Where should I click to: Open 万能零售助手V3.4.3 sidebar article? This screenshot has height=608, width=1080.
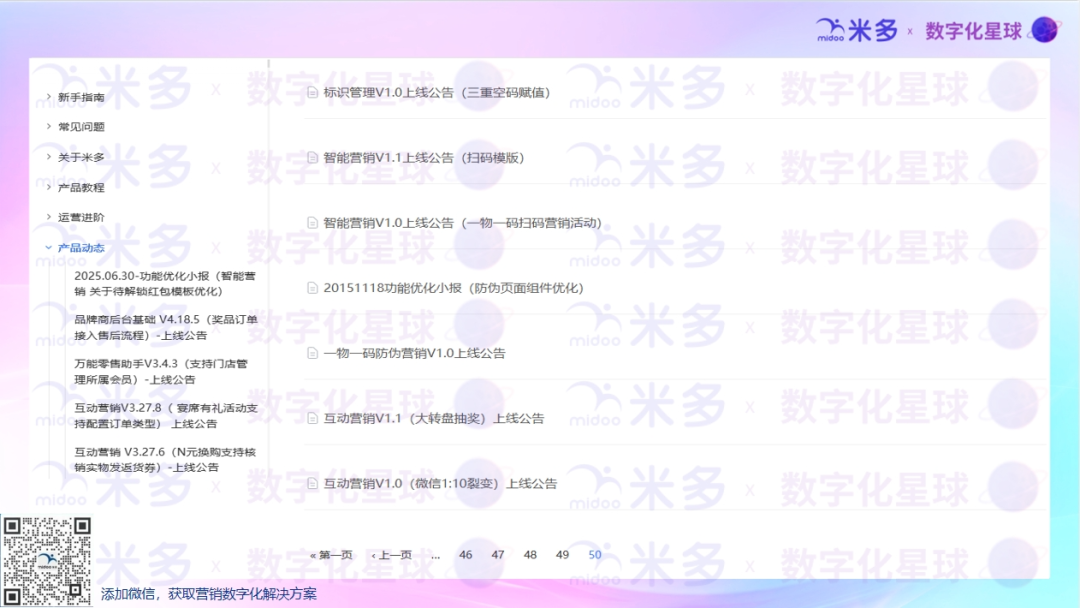point(160,371)
